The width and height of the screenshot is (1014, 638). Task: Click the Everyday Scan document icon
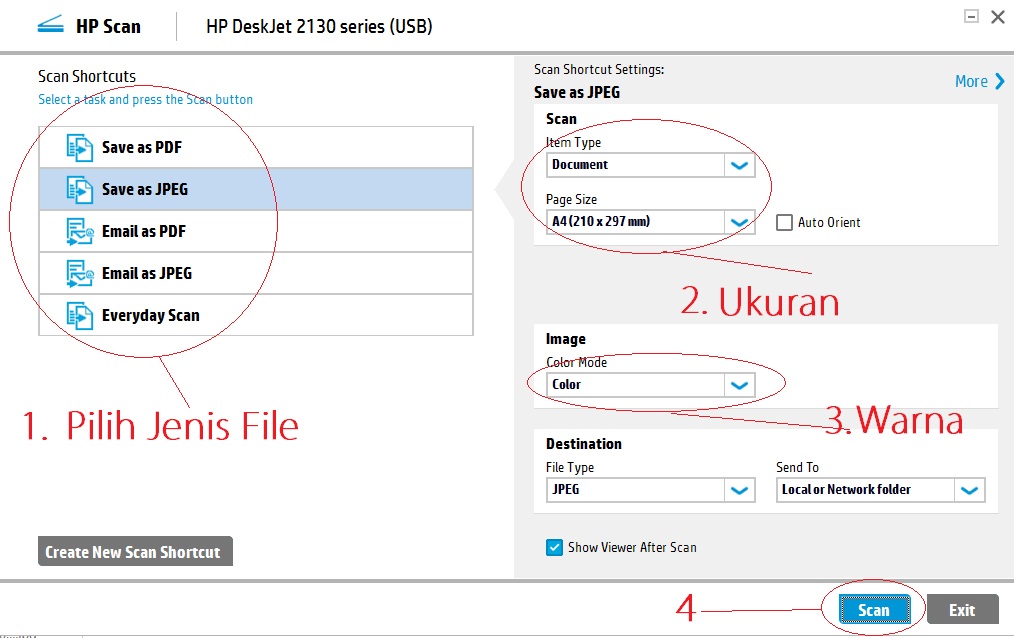(x=80, y=315)
